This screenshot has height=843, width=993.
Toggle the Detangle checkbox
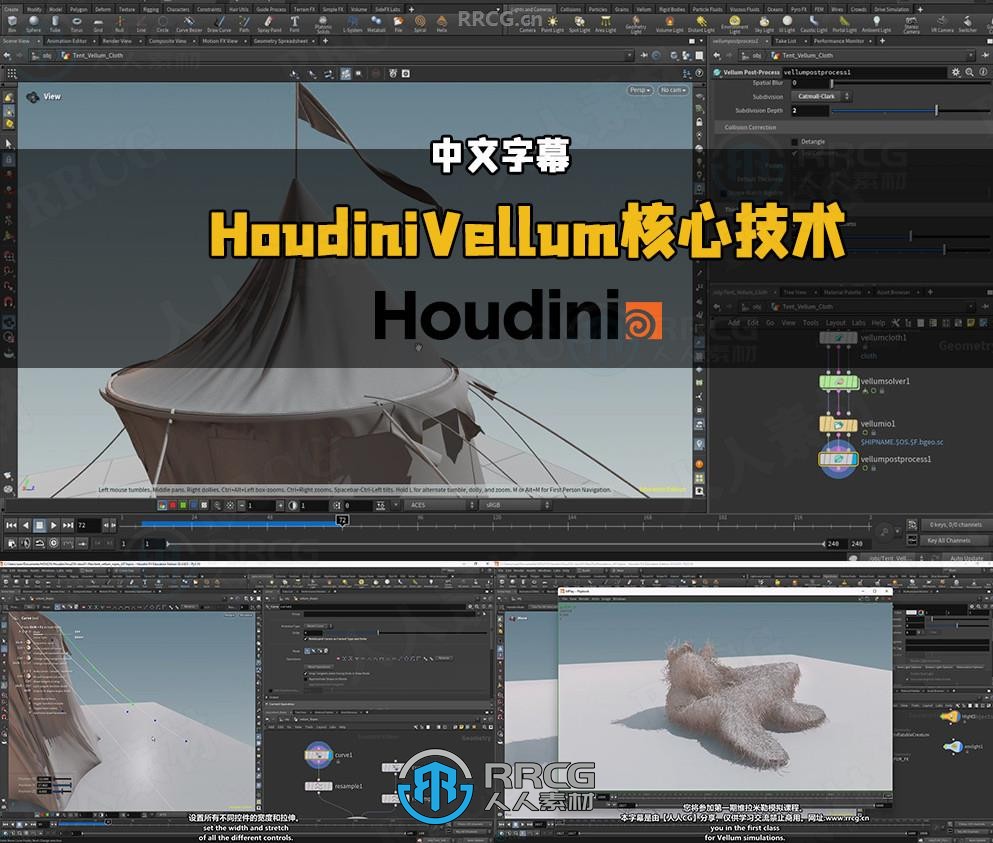pyautogui.click(x=794, y=142)
